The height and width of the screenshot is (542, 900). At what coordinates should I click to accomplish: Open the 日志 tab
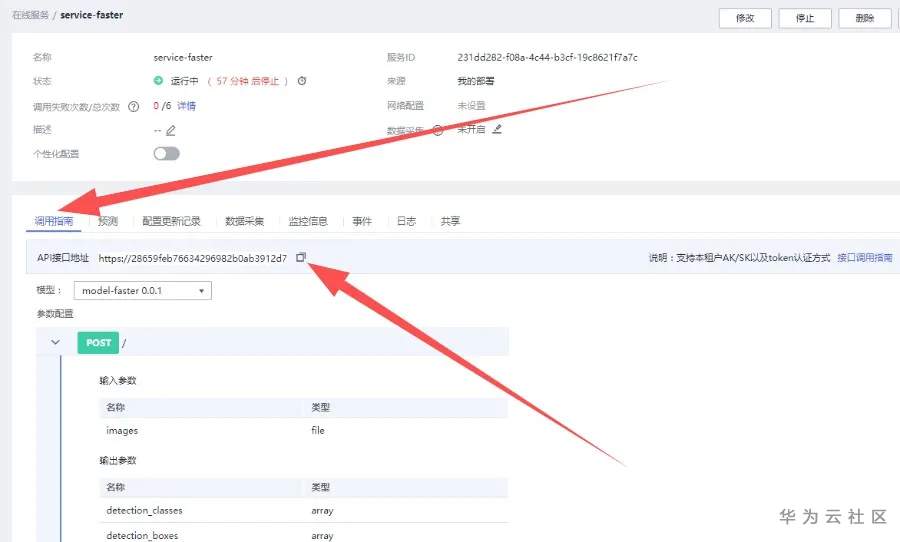coord(406,221)
